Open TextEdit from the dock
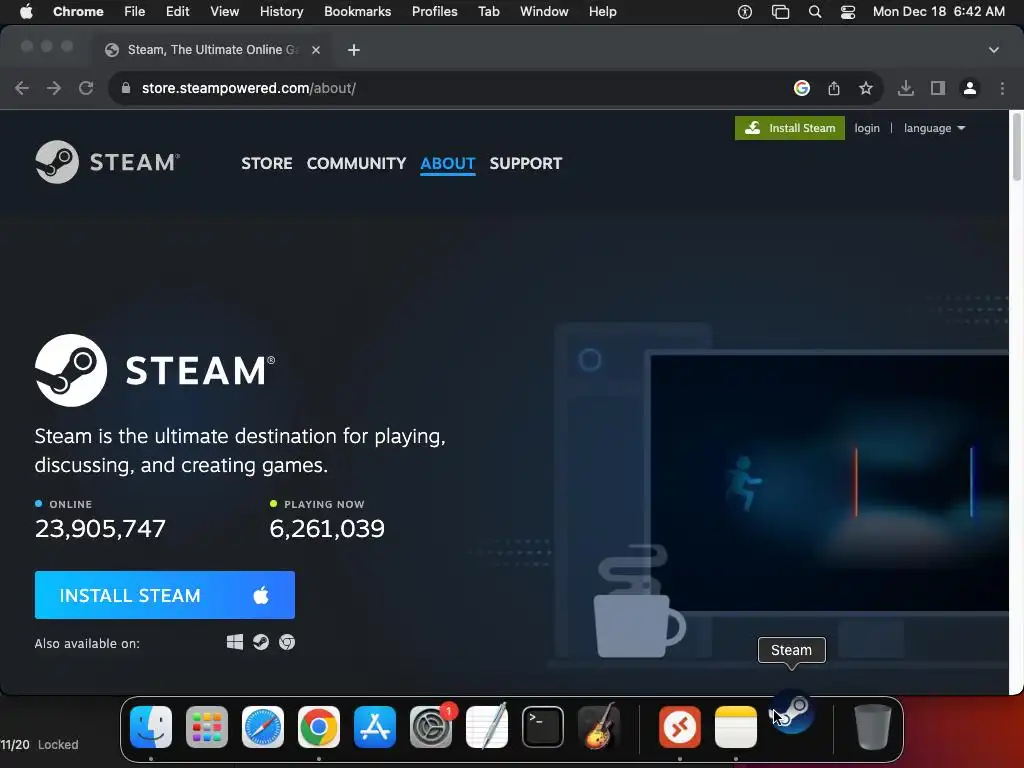1024x768 pixels. 487,727
